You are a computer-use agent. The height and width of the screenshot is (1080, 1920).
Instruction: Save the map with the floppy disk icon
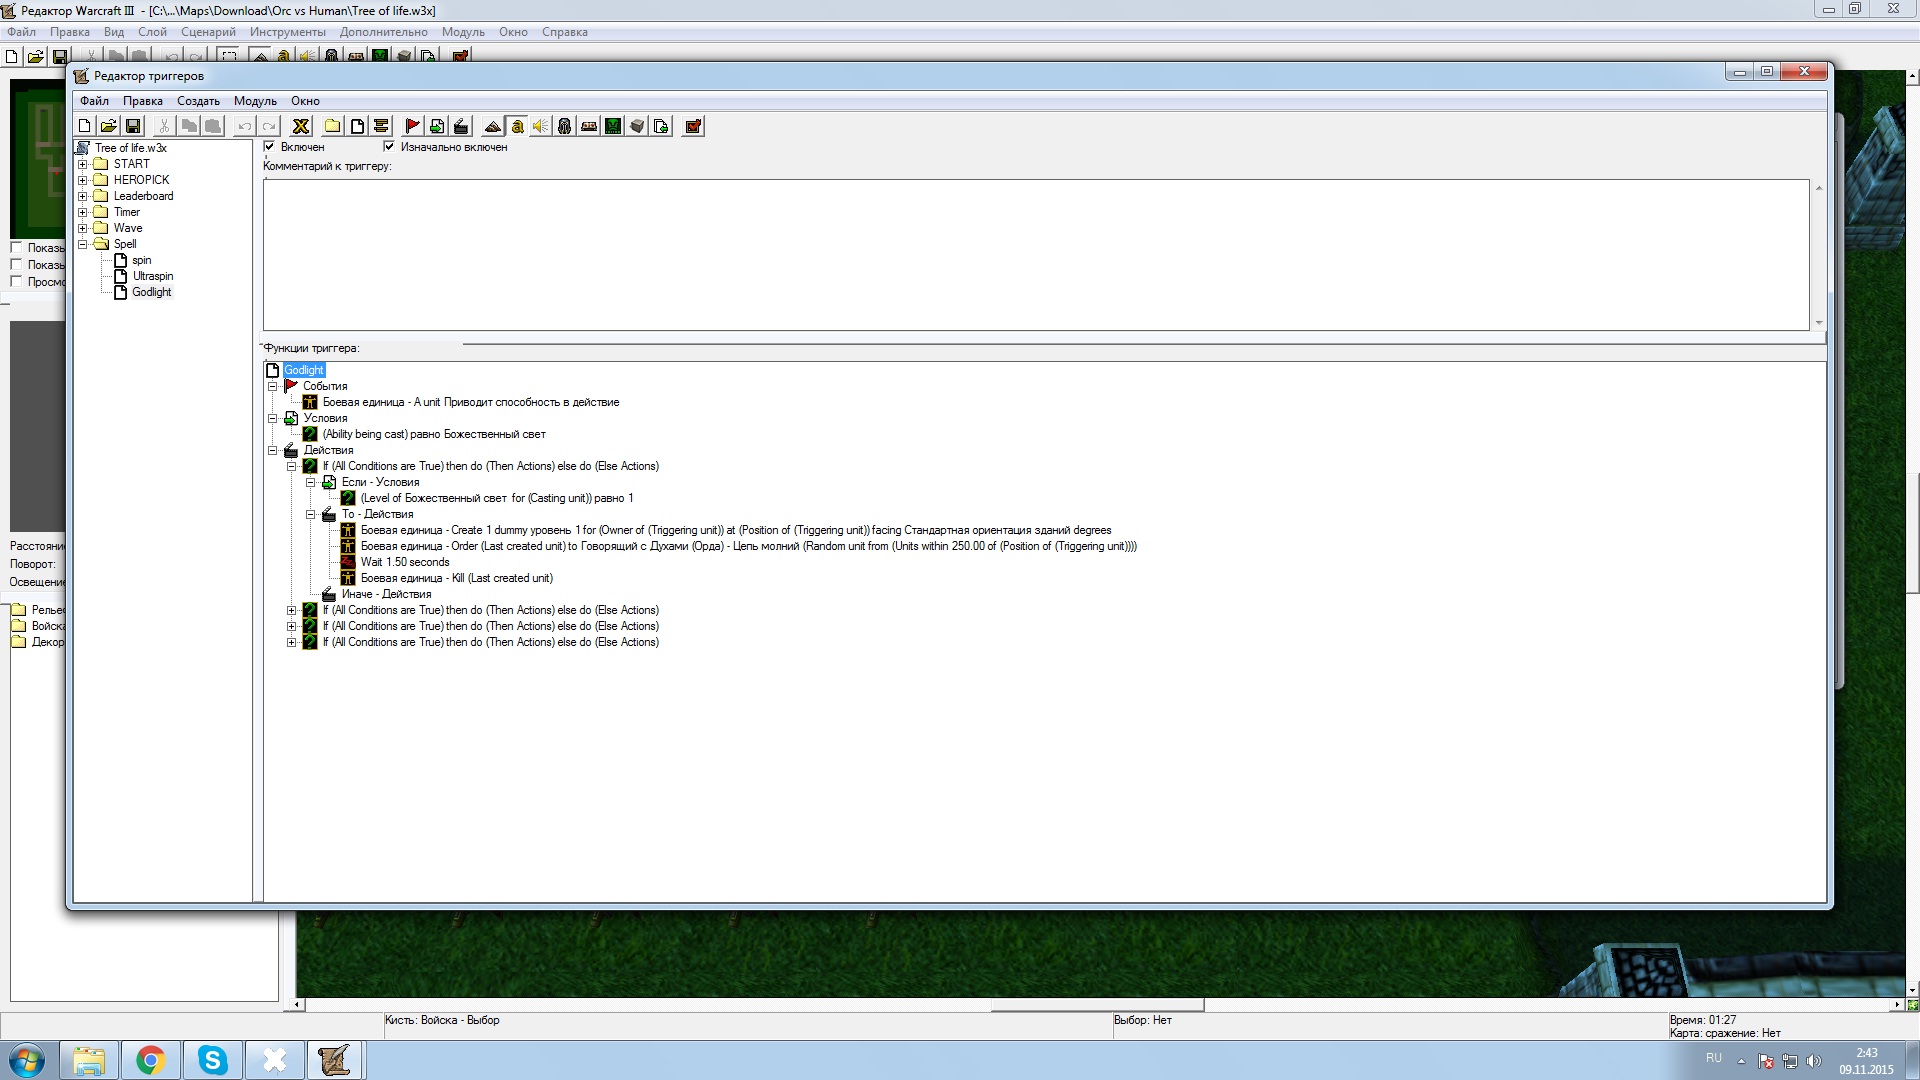tap(133, 126)
